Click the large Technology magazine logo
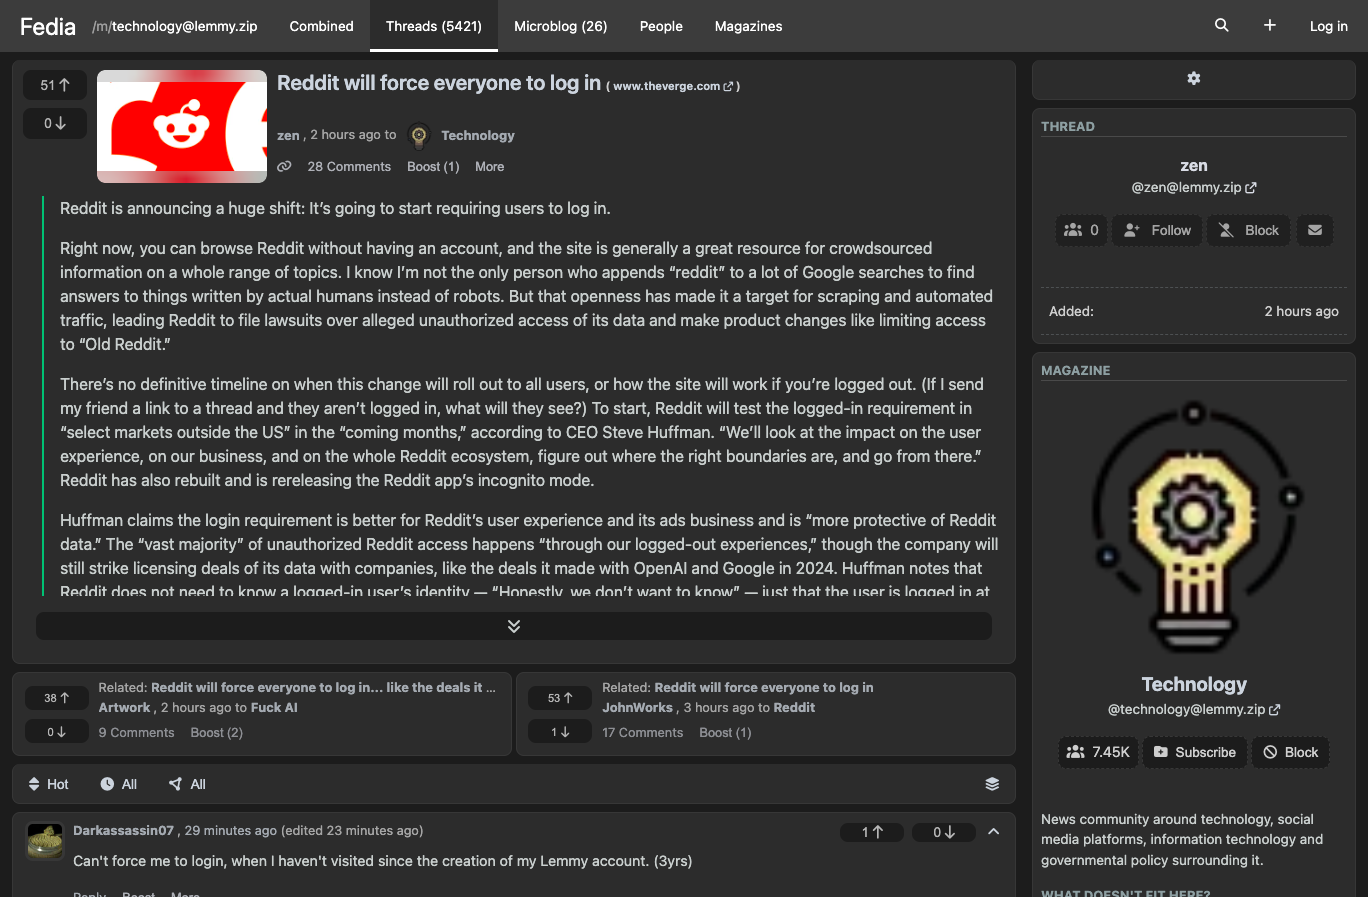This screenshot has height=897, width=1368. point(1194,528)
